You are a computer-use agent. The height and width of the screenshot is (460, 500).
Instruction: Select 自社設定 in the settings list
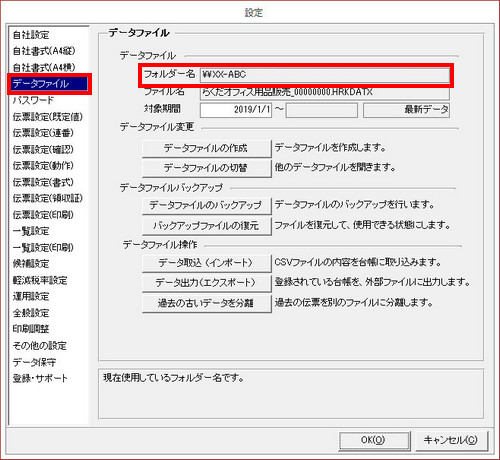[31, 35]
